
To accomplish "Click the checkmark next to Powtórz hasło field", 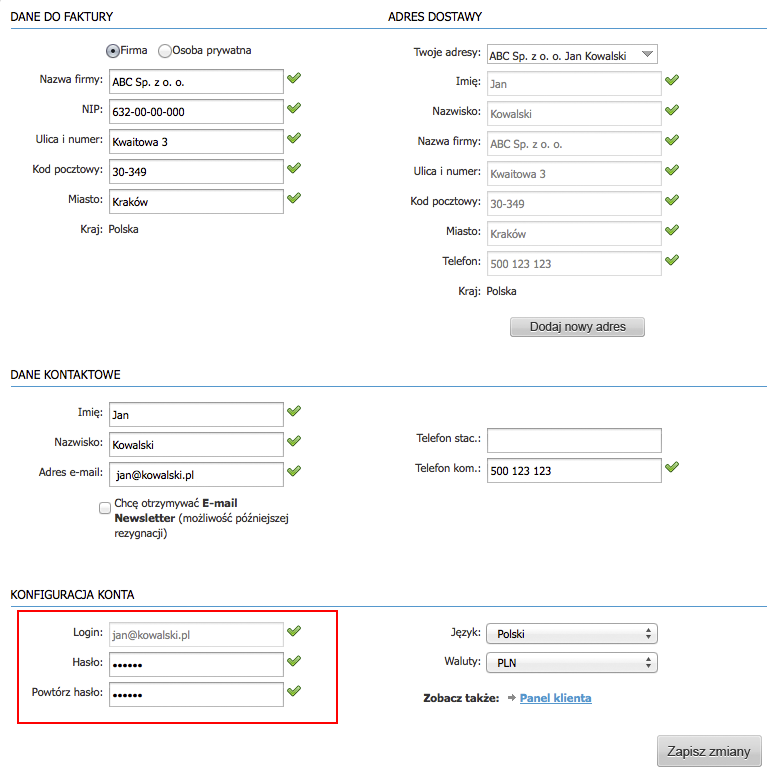I will click(293, 692).
